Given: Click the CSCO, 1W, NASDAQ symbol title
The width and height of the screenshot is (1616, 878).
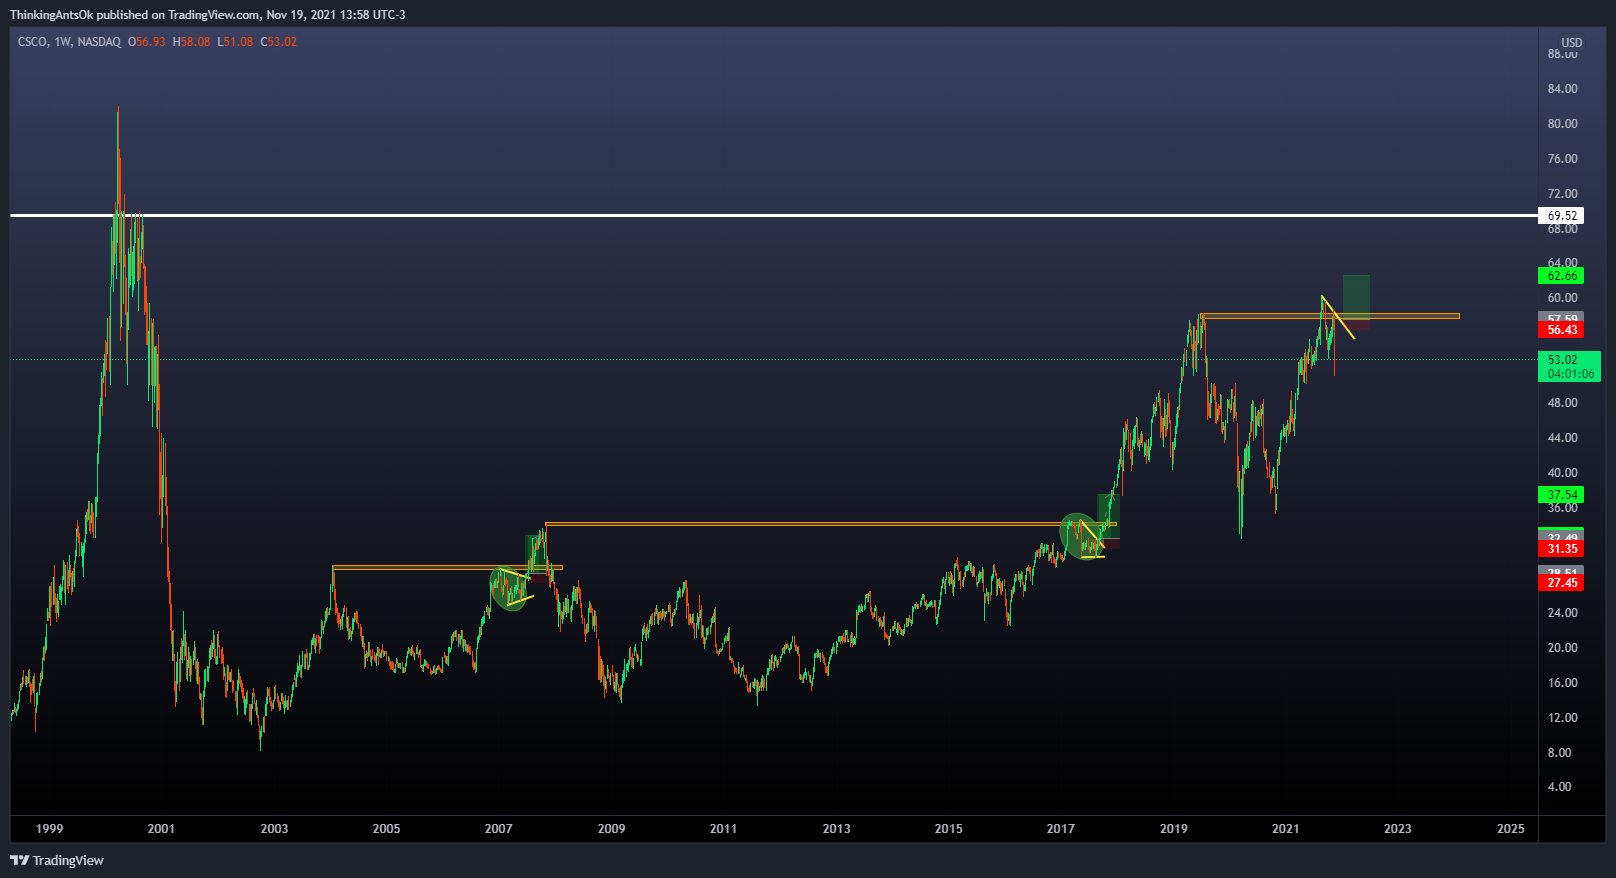Looking at the screenshot, I should [69, 42].
